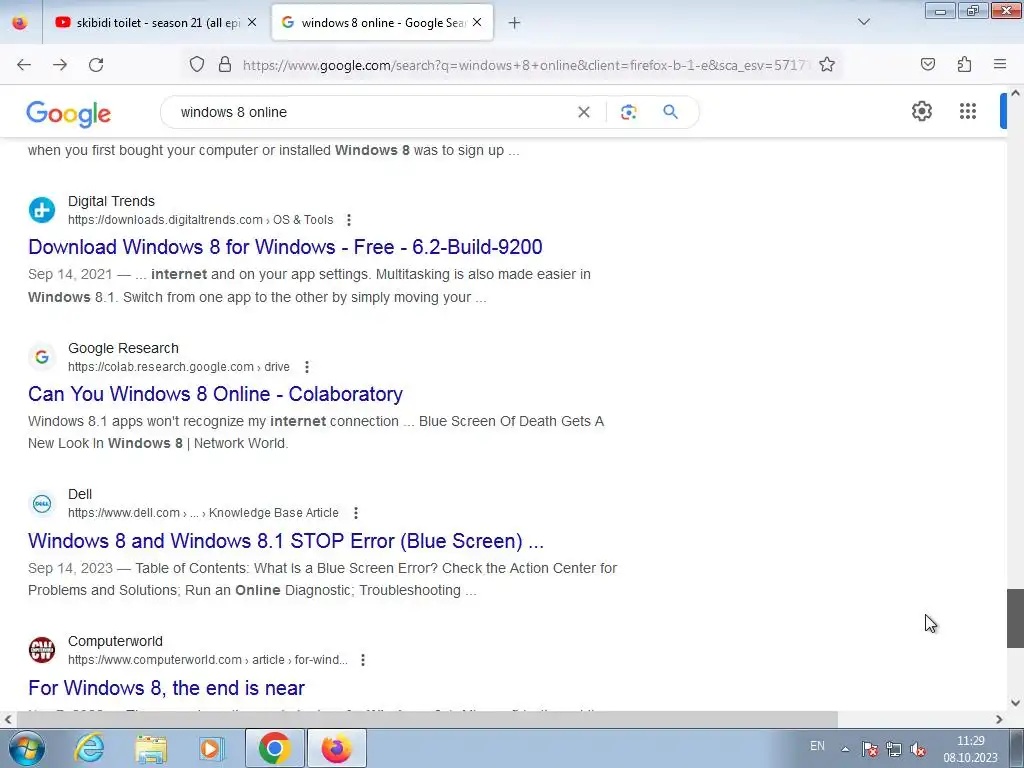View site security padlock info
Image resolution: width=1024 pixels, height=768 pixels.
click(225, 64)
